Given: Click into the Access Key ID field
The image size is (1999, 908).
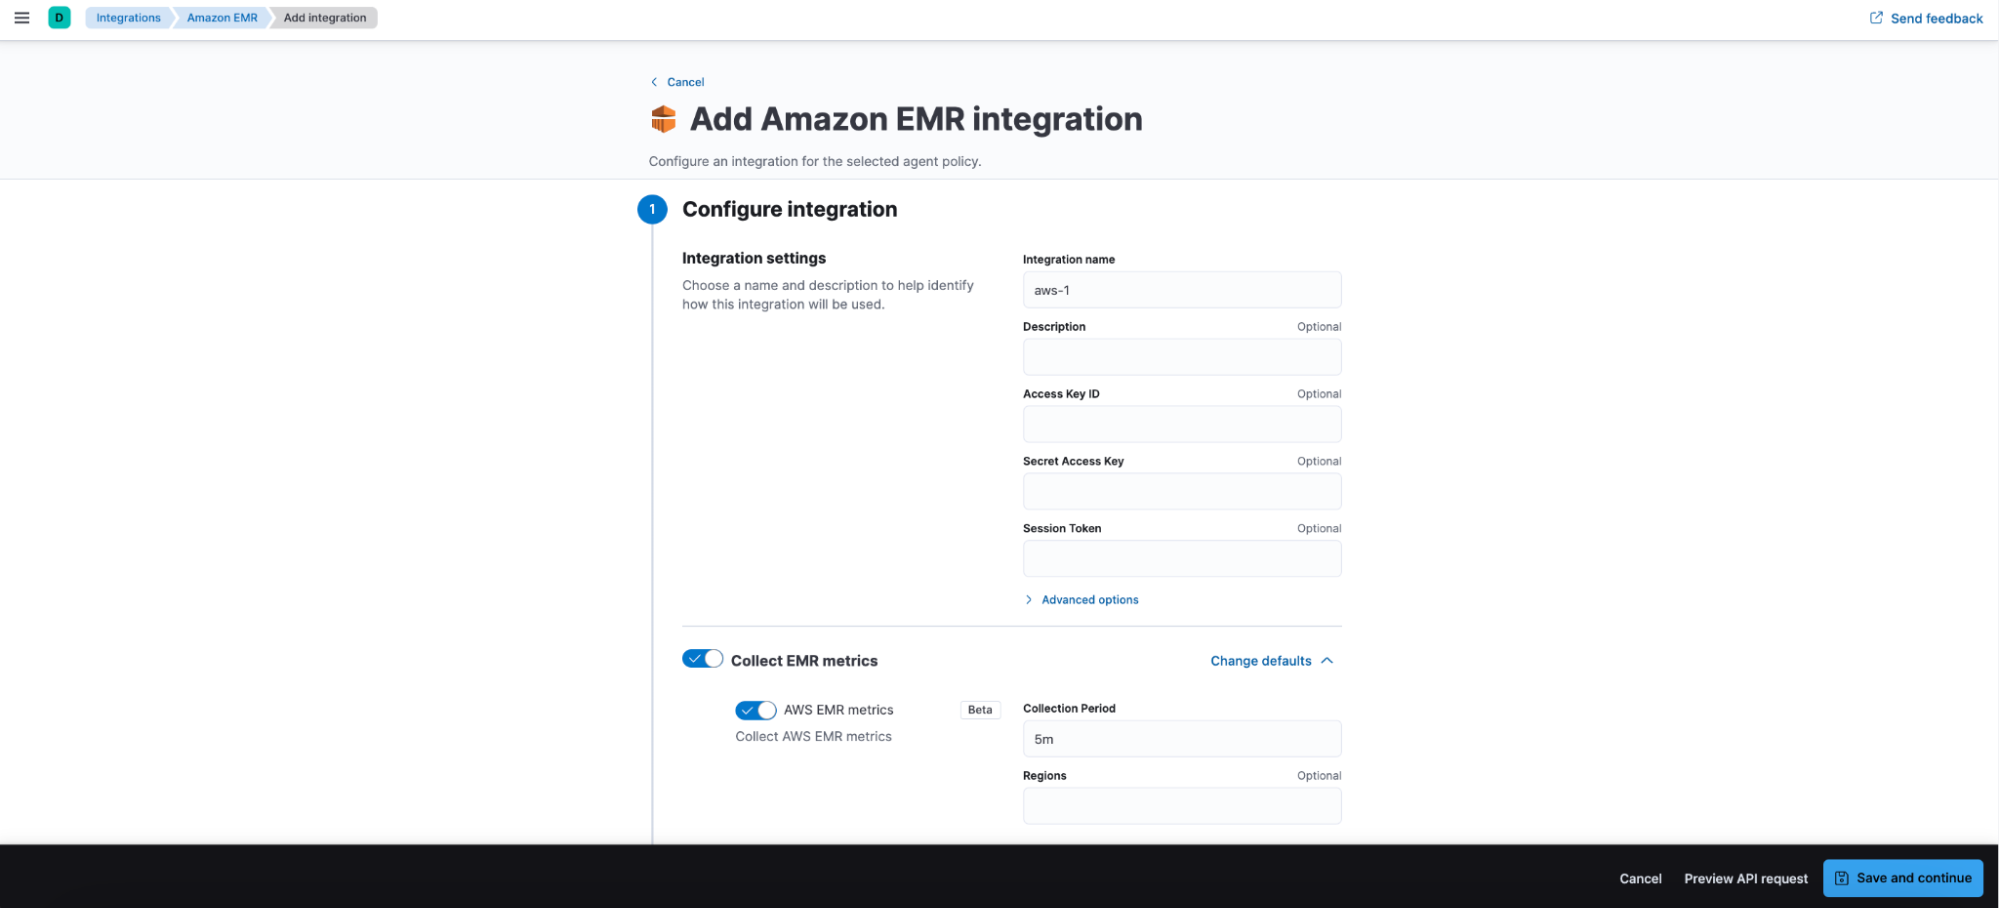Looking at the screenshot, I should [x=1181, y=424].
